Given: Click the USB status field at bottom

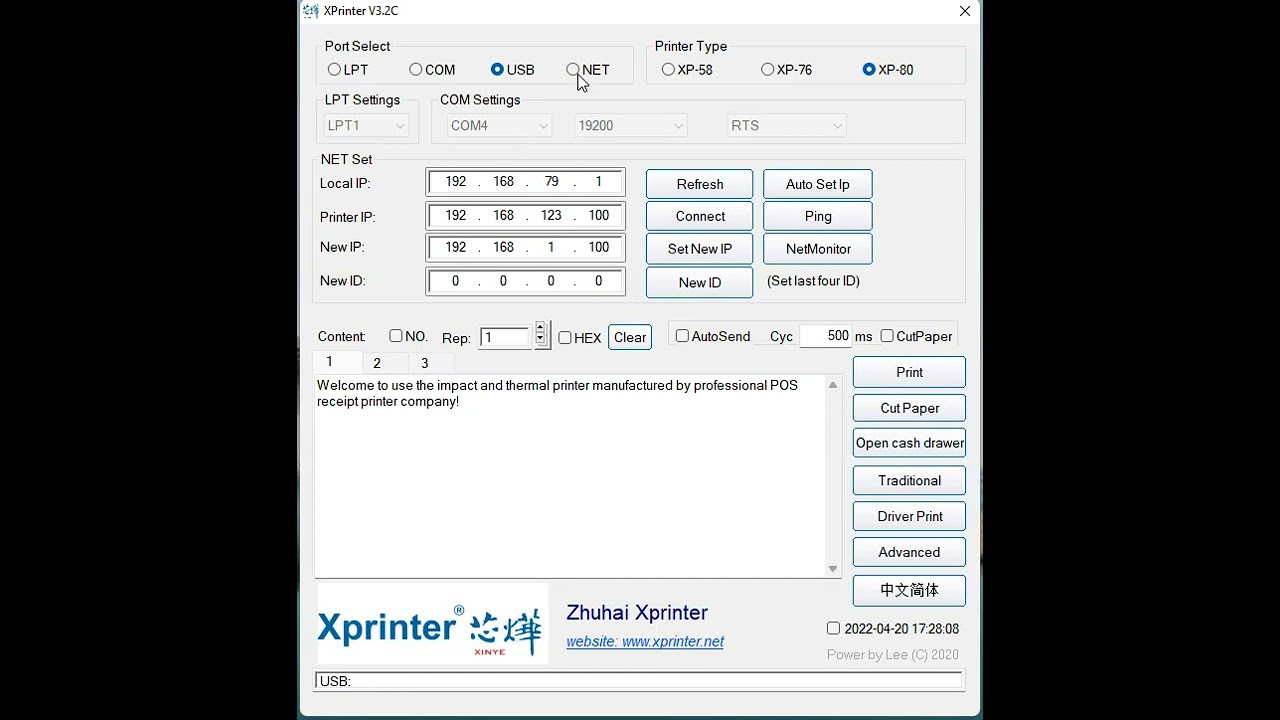Looking at the screenshot, I should pyautogui.click(x=638, y=681).
